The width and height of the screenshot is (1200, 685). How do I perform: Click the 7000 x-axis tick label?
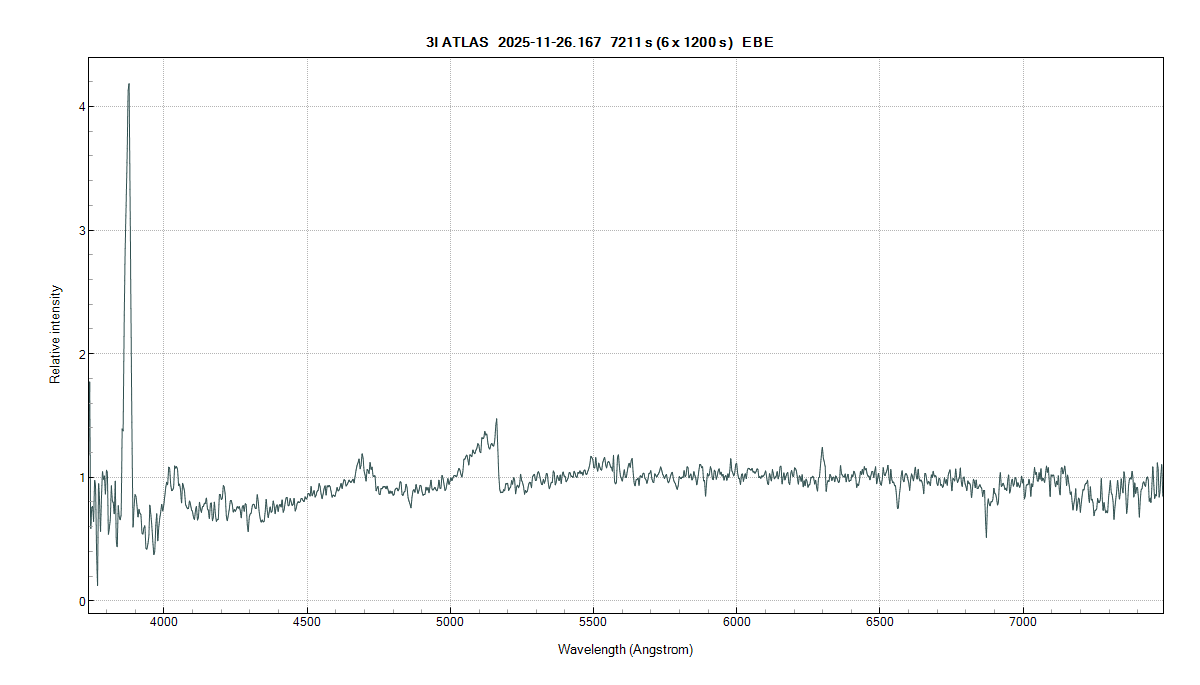pyautogui.click(x=1023, y=623)
